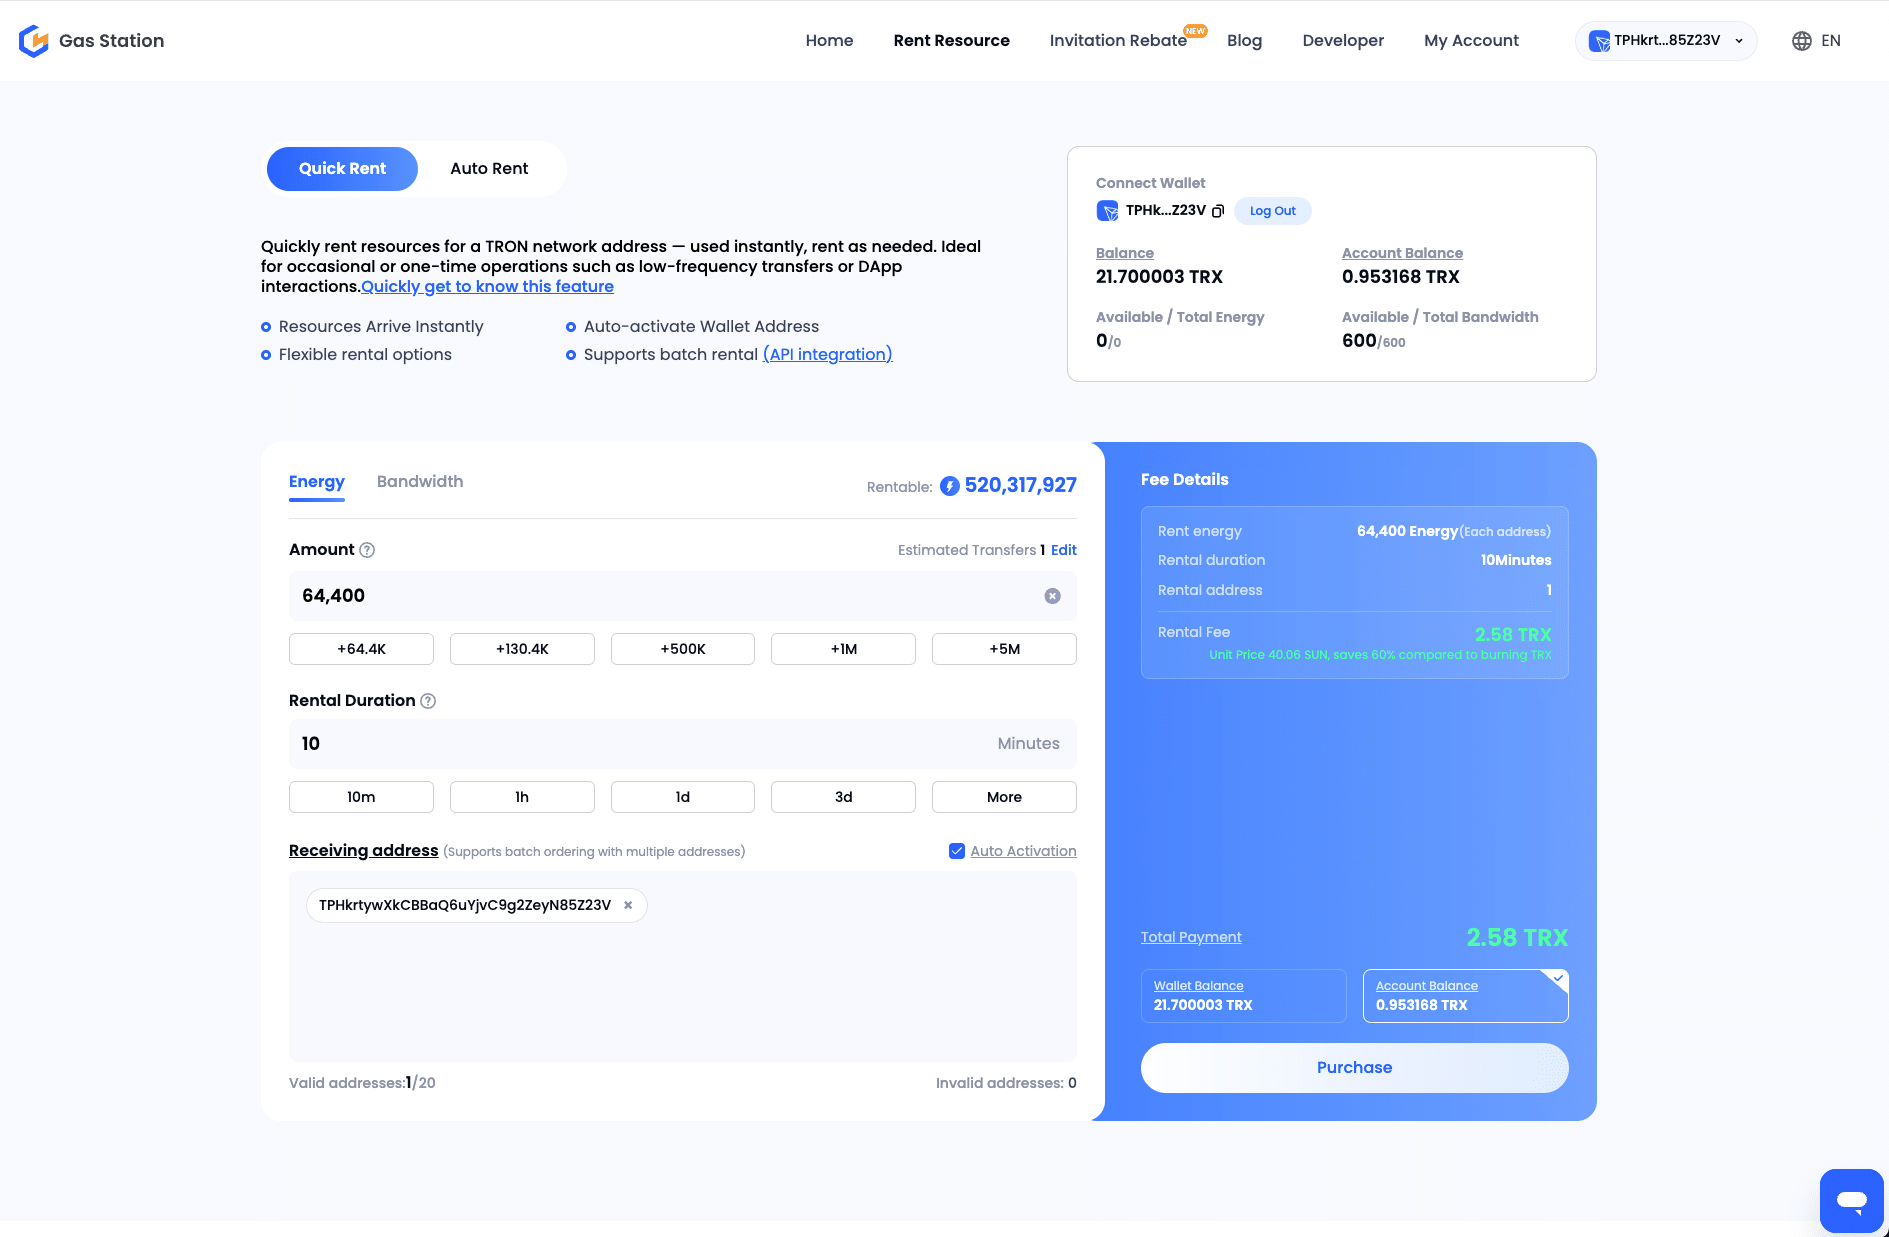Image resolution: width=1889 pixels, height=1237 pixels.
Task: Switch to the Bandwidth tab
Action: tap(420, 482)
